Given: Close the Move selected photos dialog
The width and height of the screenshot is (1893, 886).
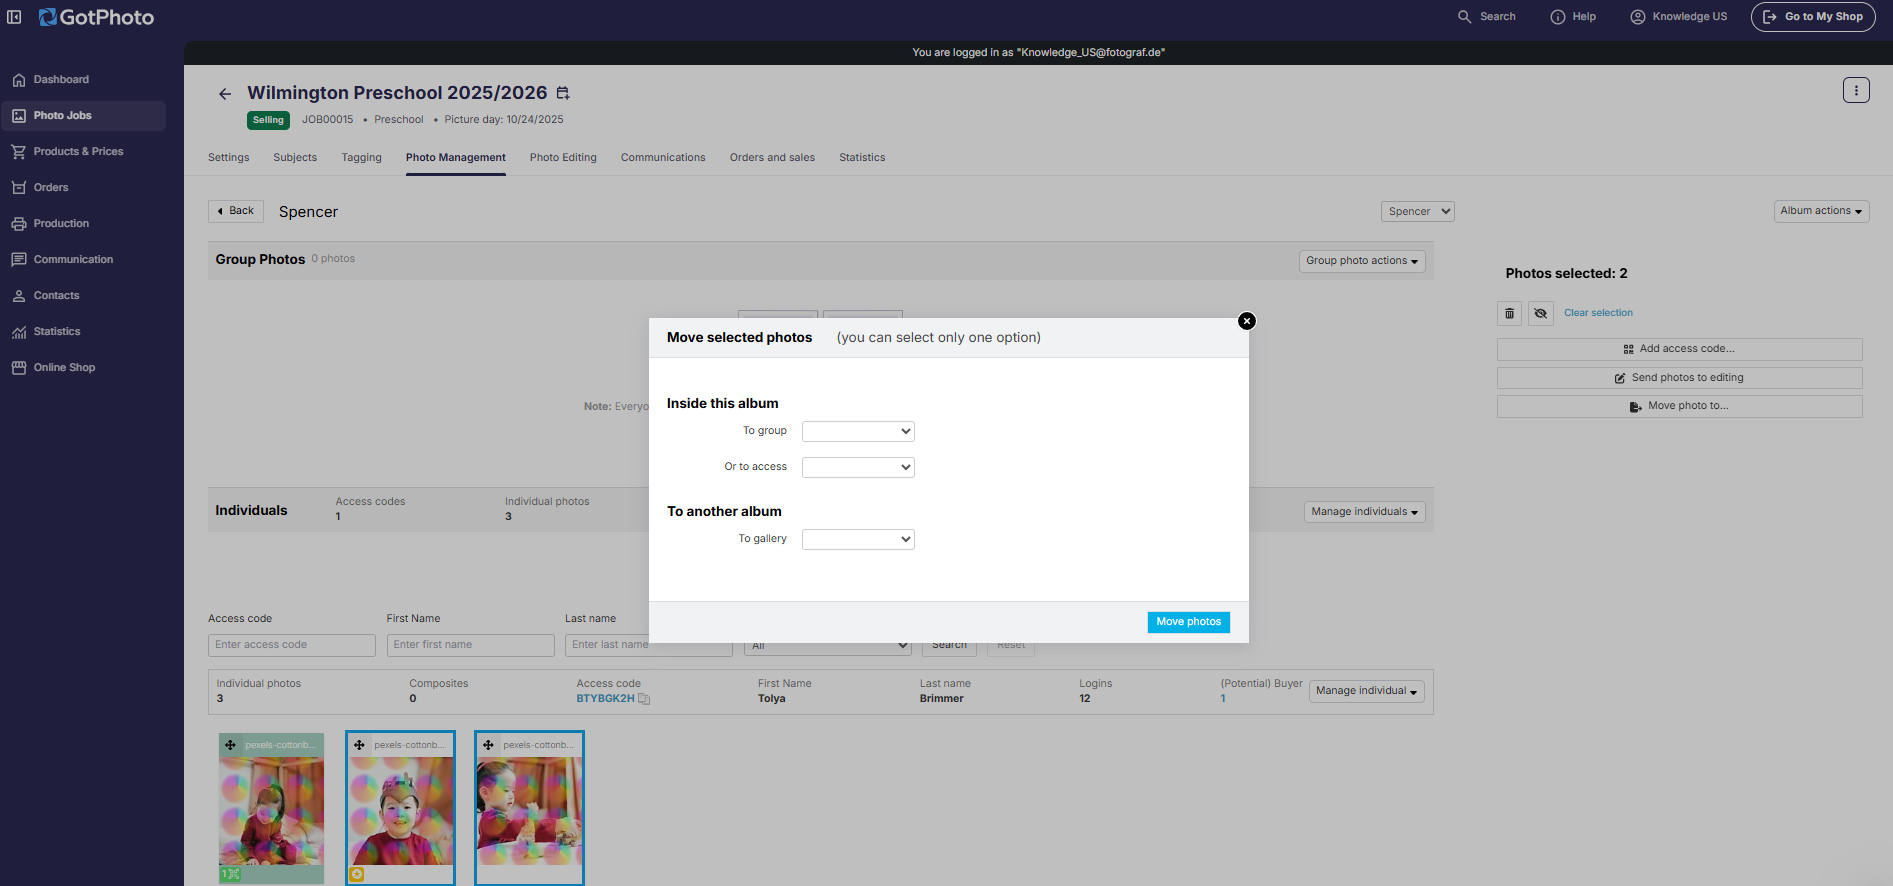Looking at the screenshot, I should [1247, 321].
